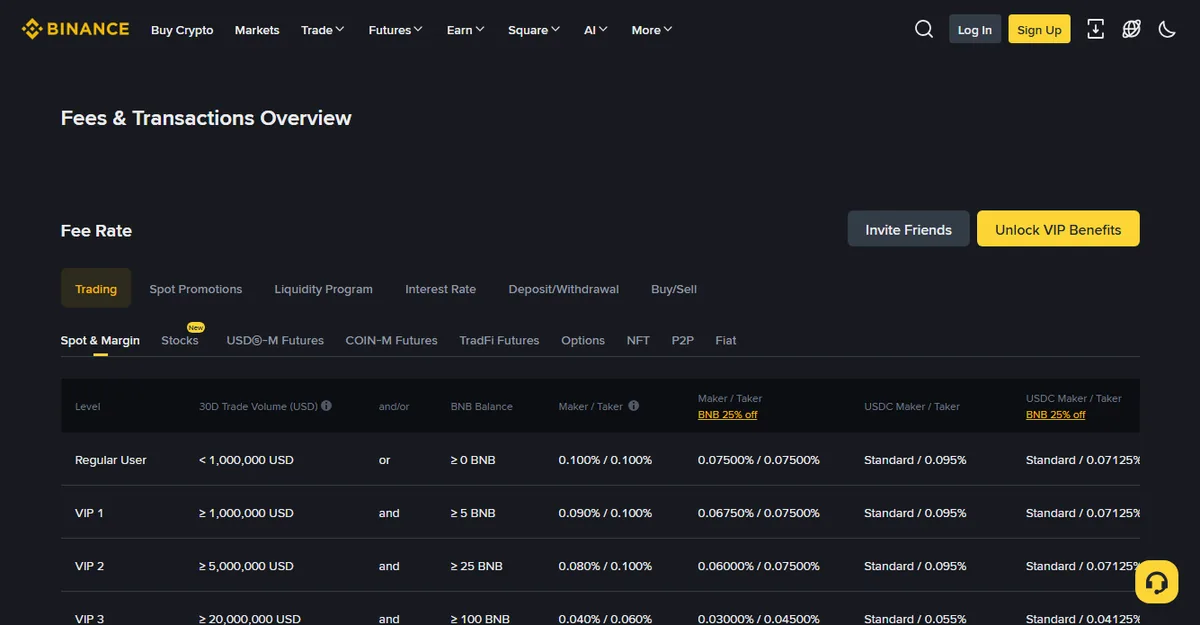Expand the Square dropdown menu
The width and height of the screenshot is (1200, 625).
pyautogui.click(x=534, y=30)
